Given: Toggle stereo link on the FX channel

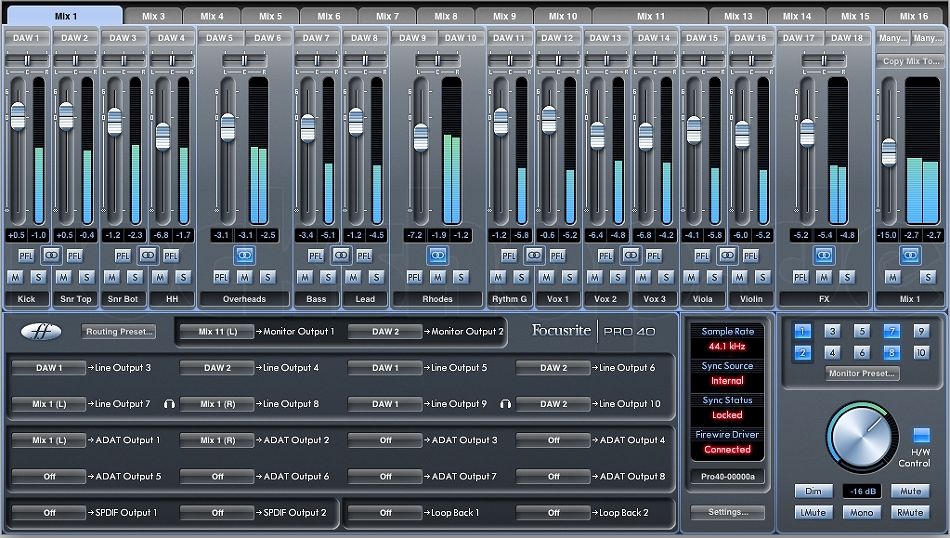Looking at the screenshot, I should coord(823,256).
